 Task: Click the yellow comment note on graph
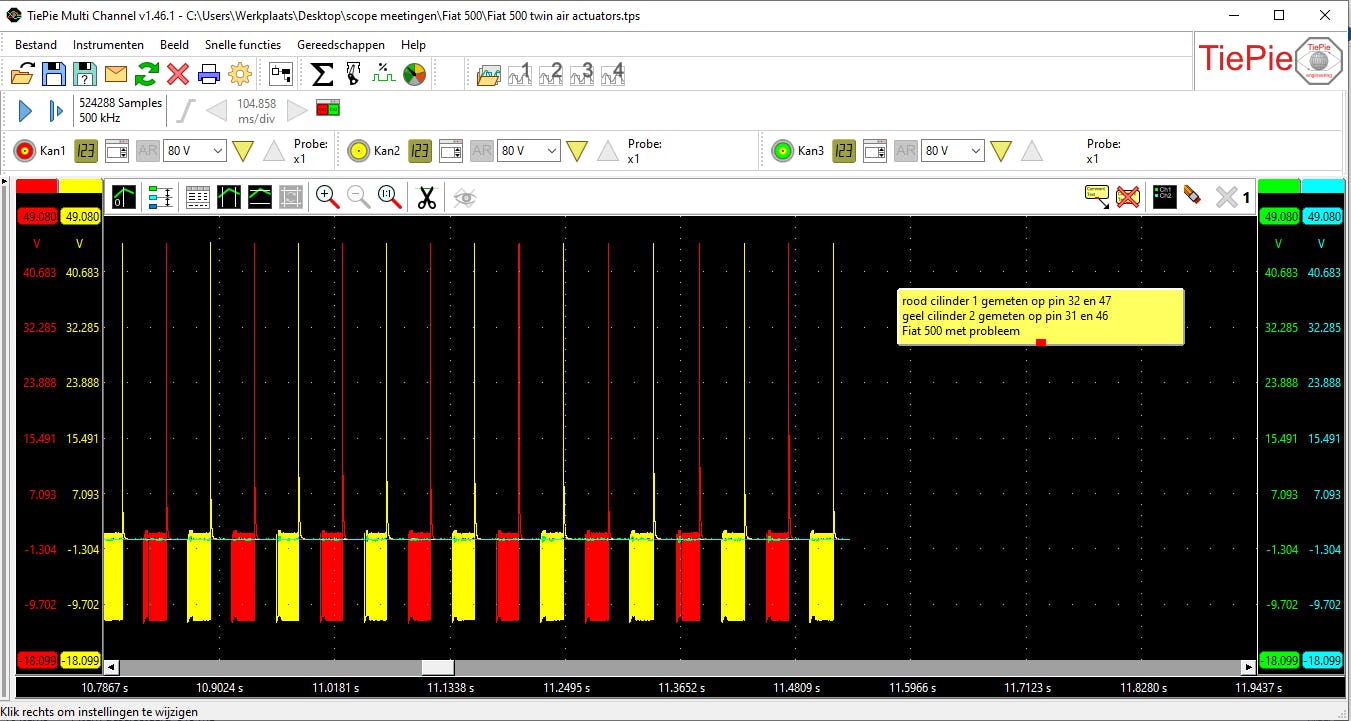pos(1040,316)
